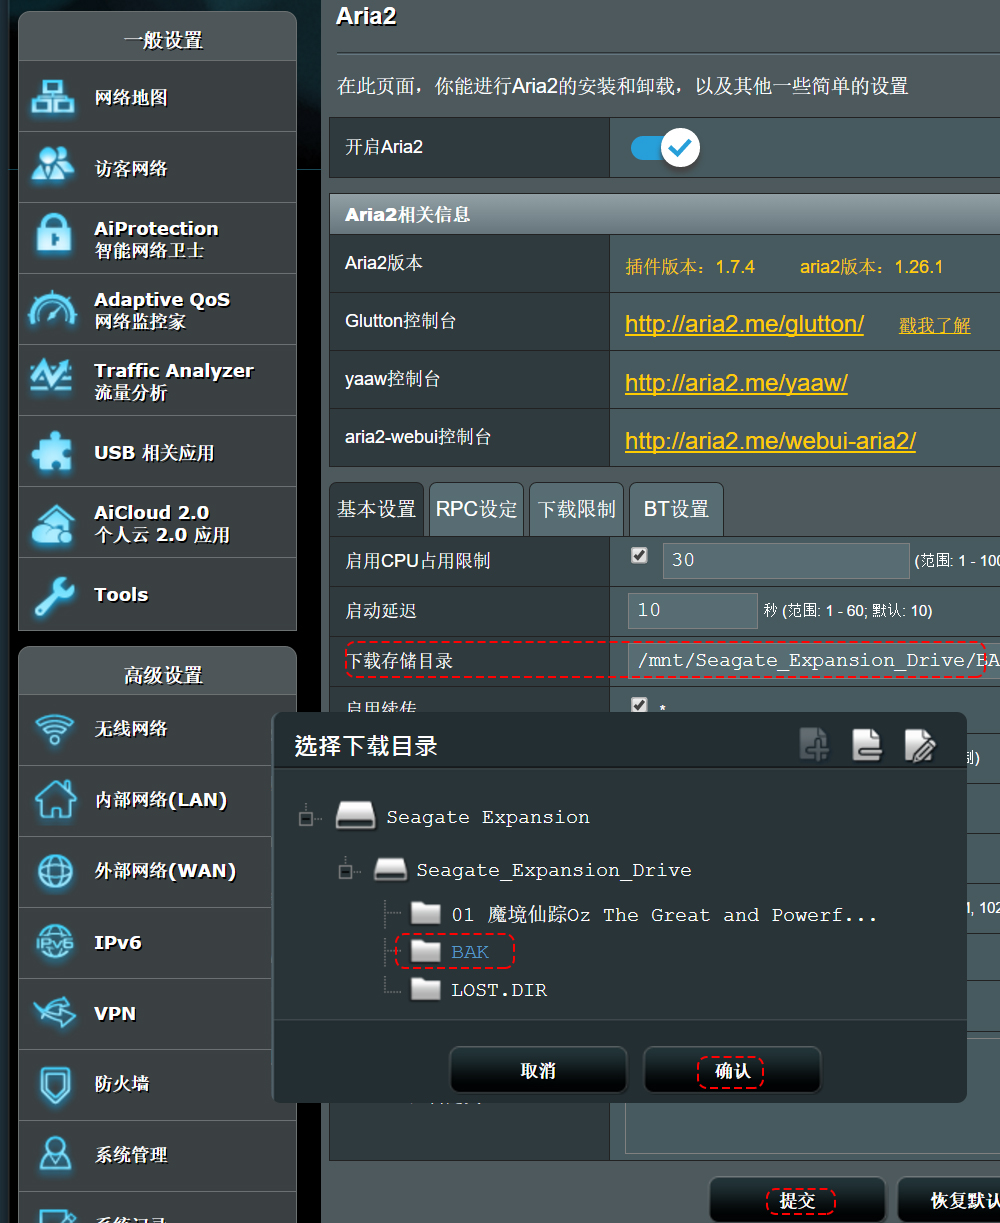Click 确认 to confirm folder selection
1000x1223 pixels.
coord(731,1071)
